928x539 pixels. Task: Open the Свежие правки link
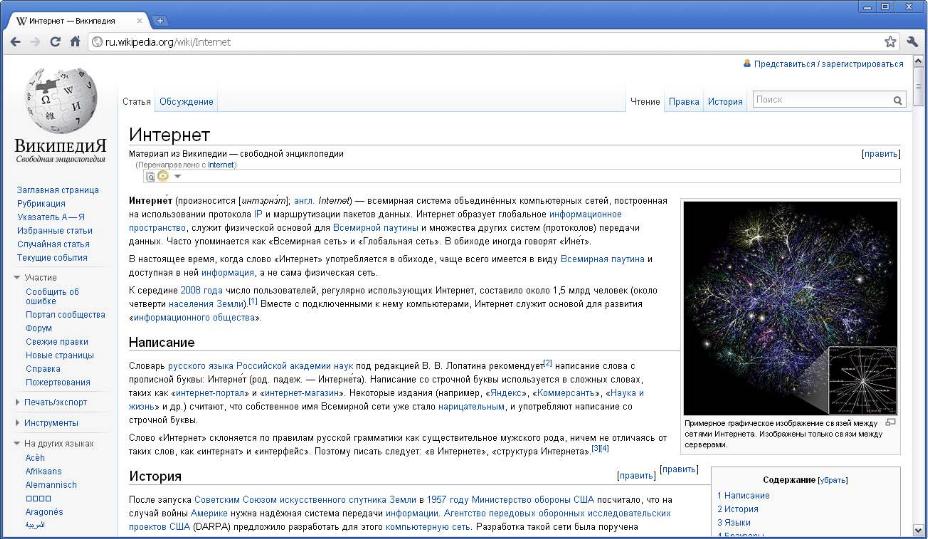pyautogui.click(x=57, y=342)
